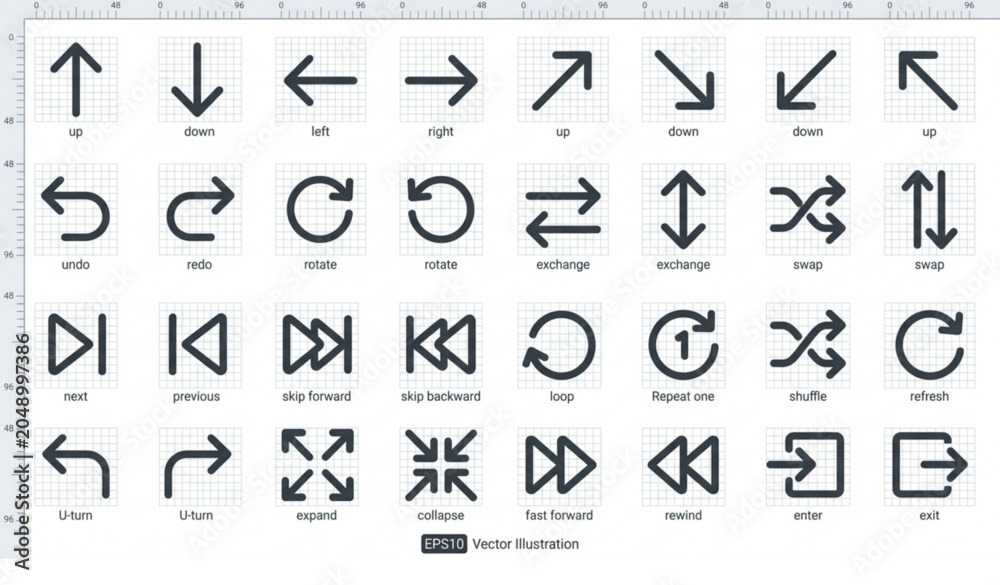
Task: Select the left-pointing arrow icon
Action: coord(320,80)
